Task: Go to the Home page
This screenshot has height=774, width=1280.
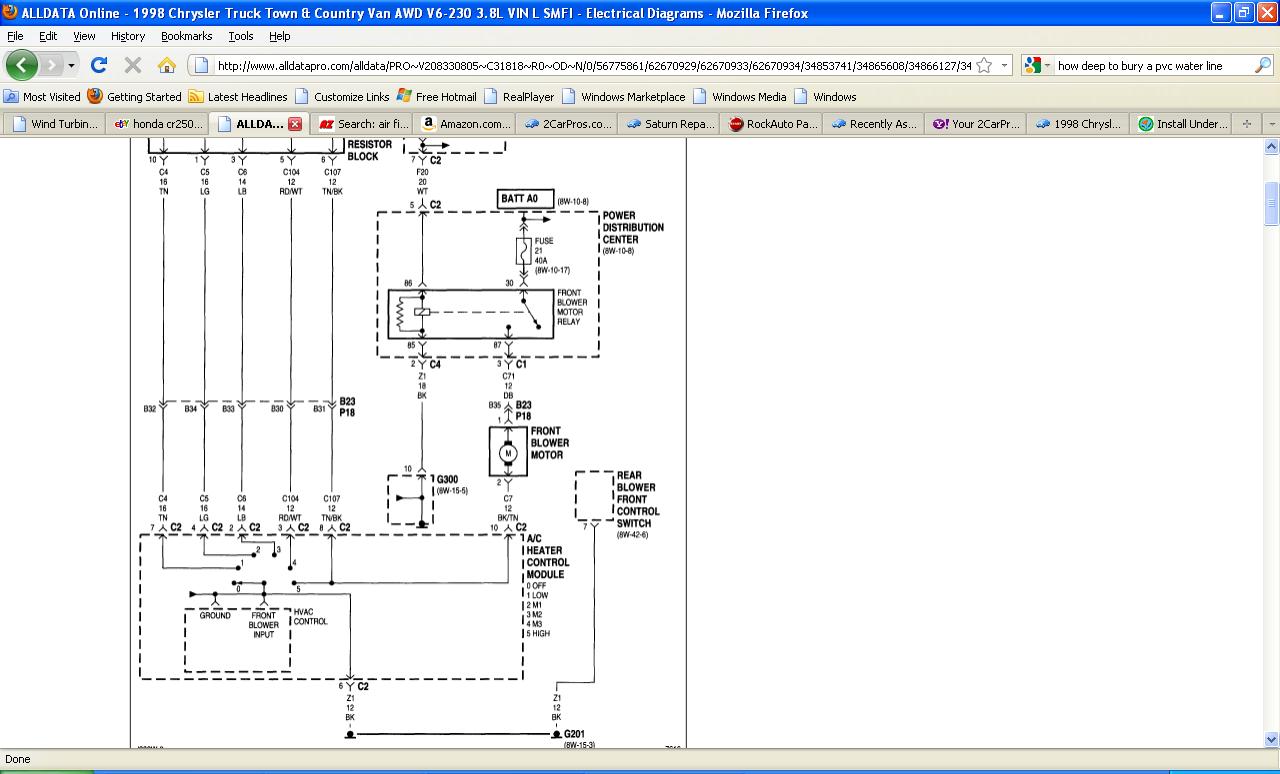Action: click(167, 65)
